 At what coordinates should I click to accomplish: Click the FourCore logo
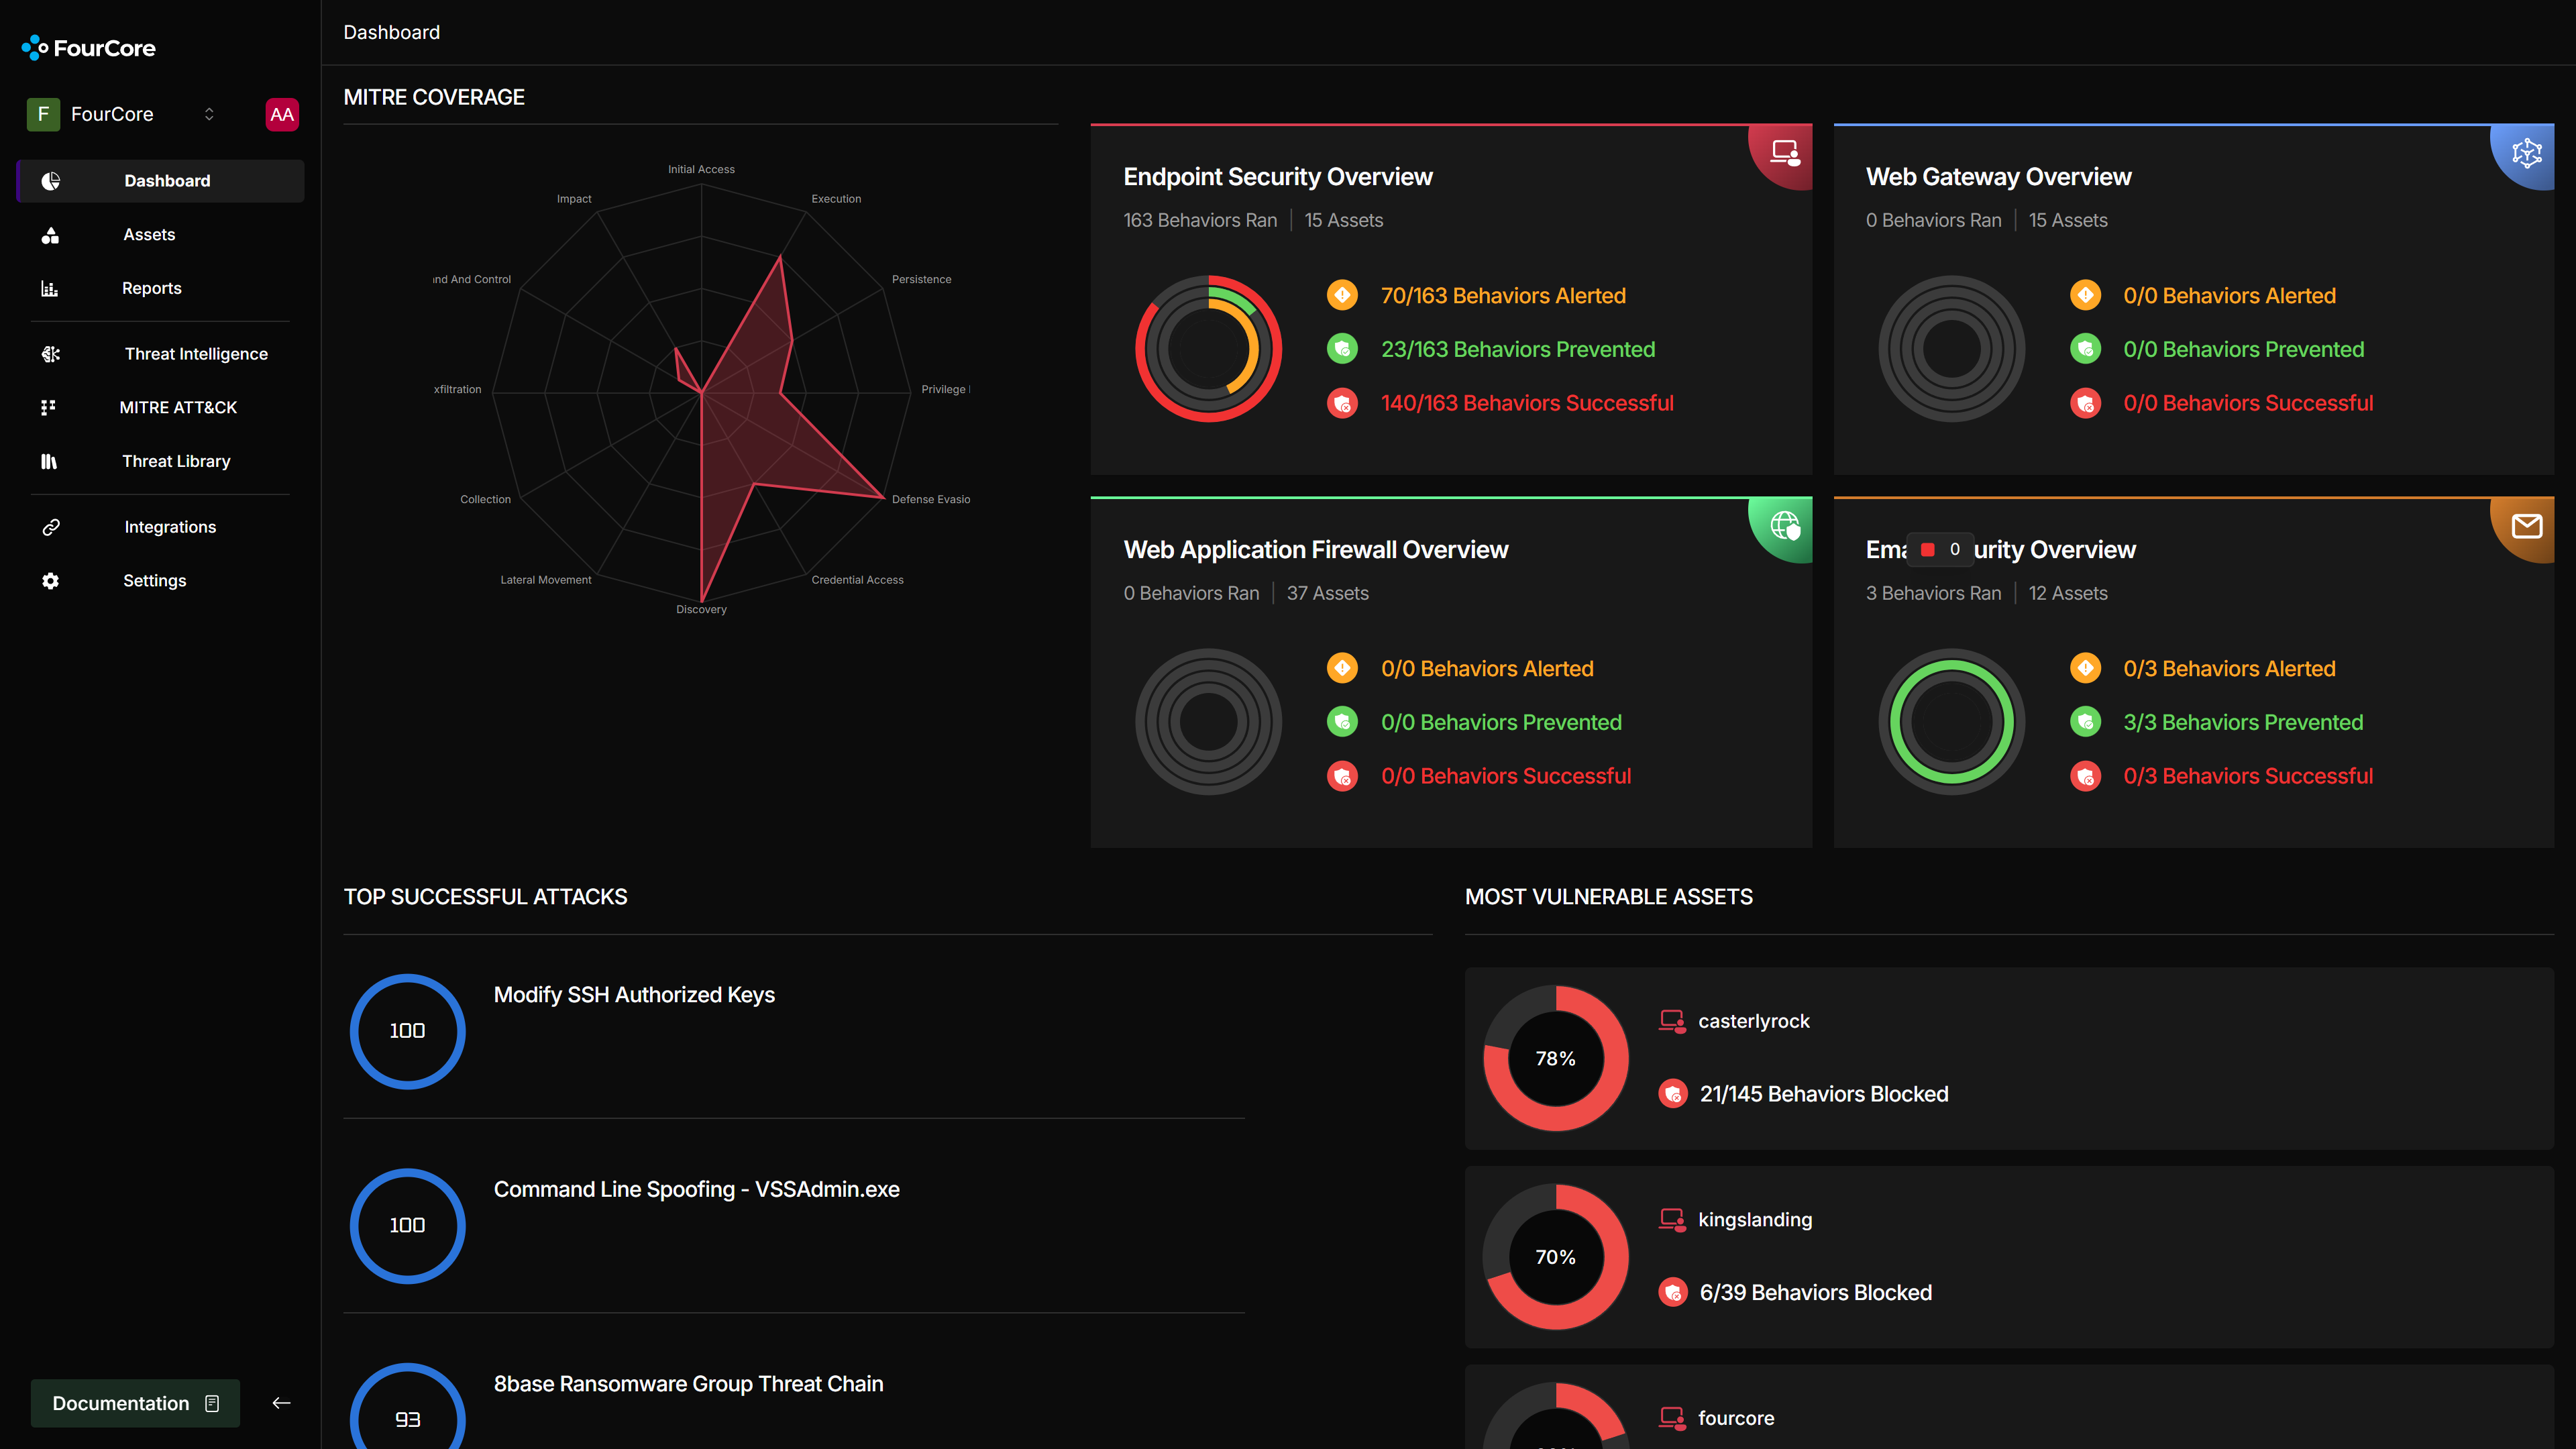tap(88, 47)
